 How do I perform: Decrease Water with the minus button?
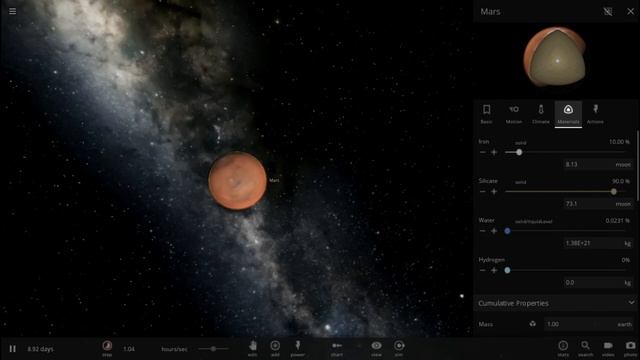coord(483,231)
